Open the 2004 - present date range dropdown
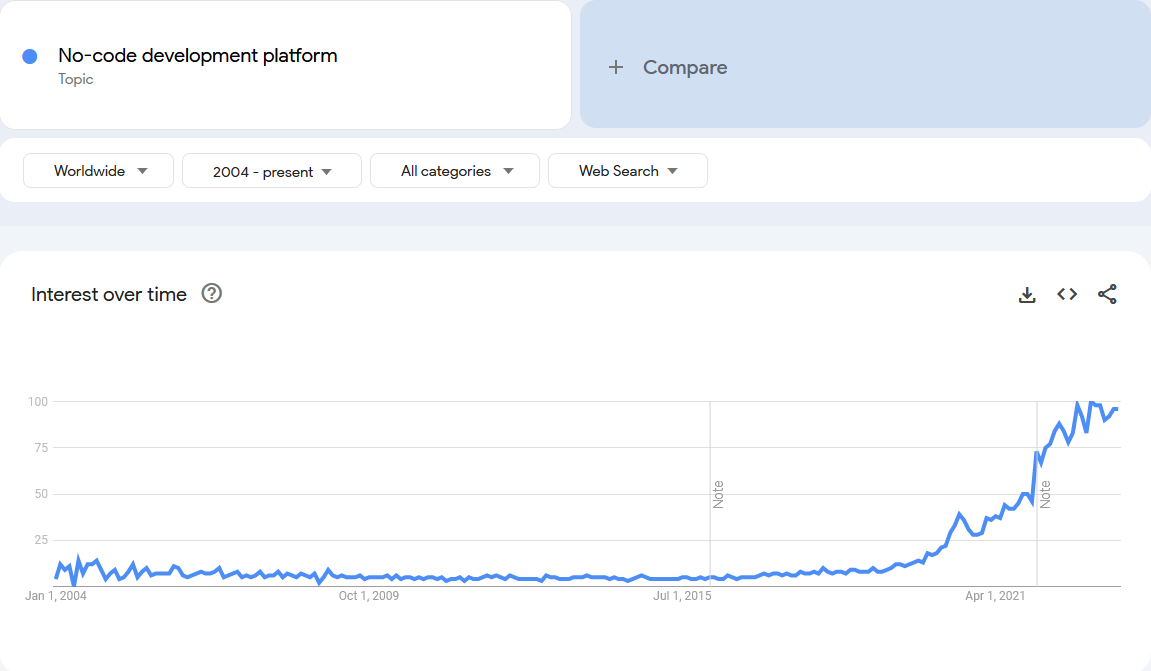Image resolution: width=1151 pixels, height=671 pixels. (x=272, y=171)
